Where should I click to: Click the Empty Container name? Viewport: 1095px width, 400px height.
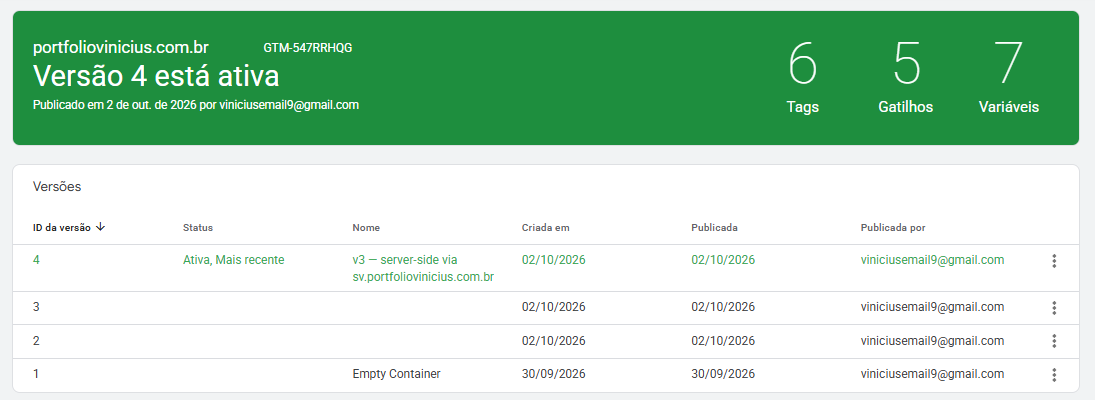[x=397, y=373]
